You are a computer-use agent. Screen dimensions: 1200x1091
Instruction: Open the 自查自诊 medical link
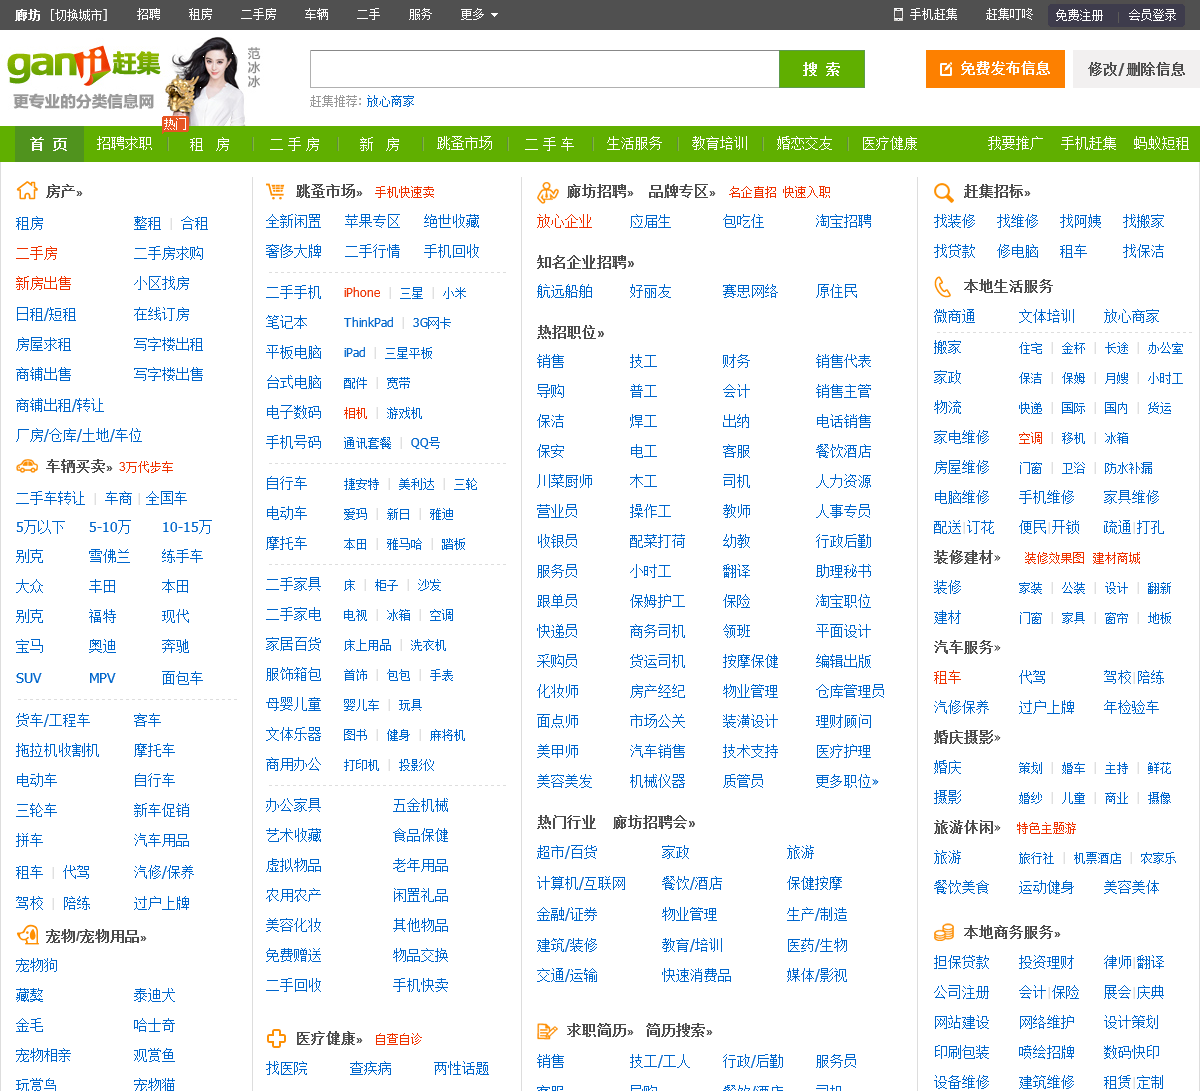click(x=398, y=1040)
